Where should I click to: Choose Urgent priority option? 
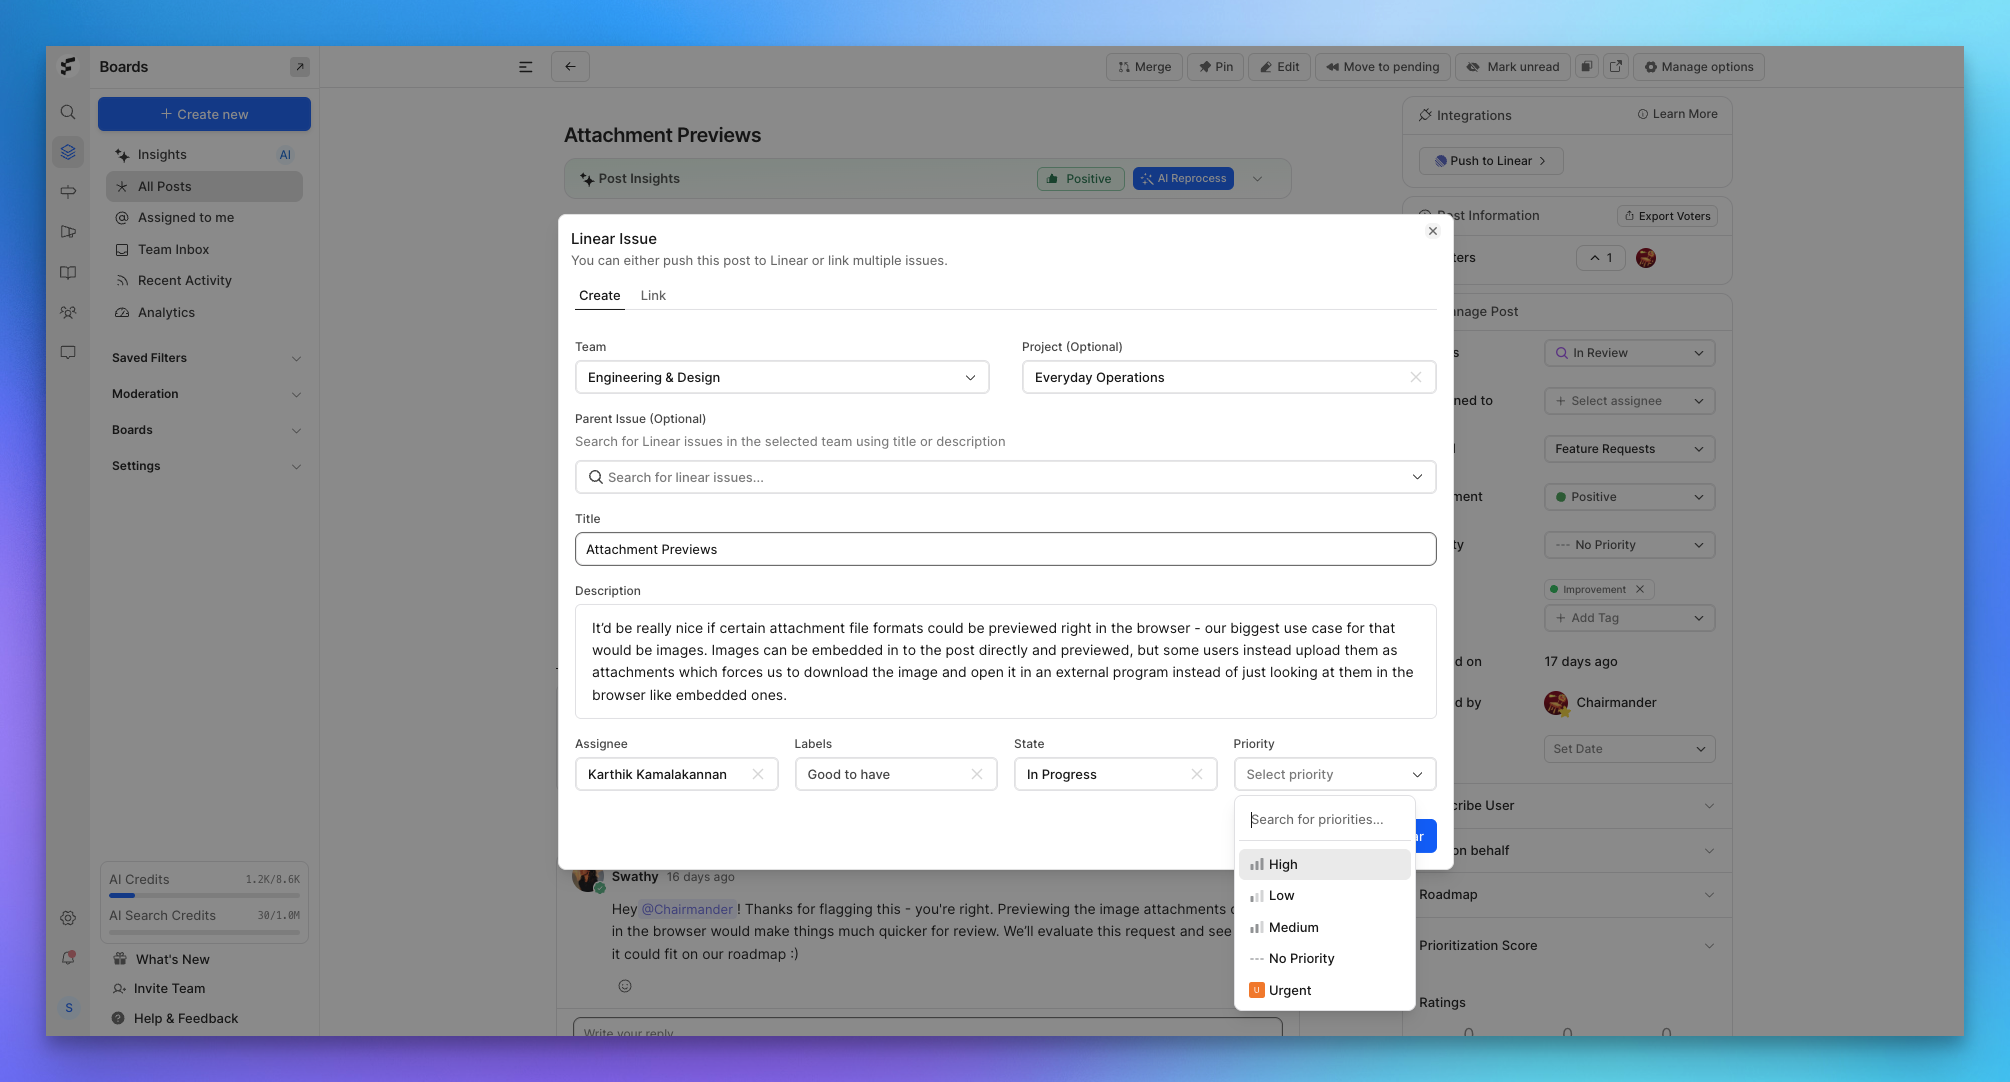coord(1324,990)
